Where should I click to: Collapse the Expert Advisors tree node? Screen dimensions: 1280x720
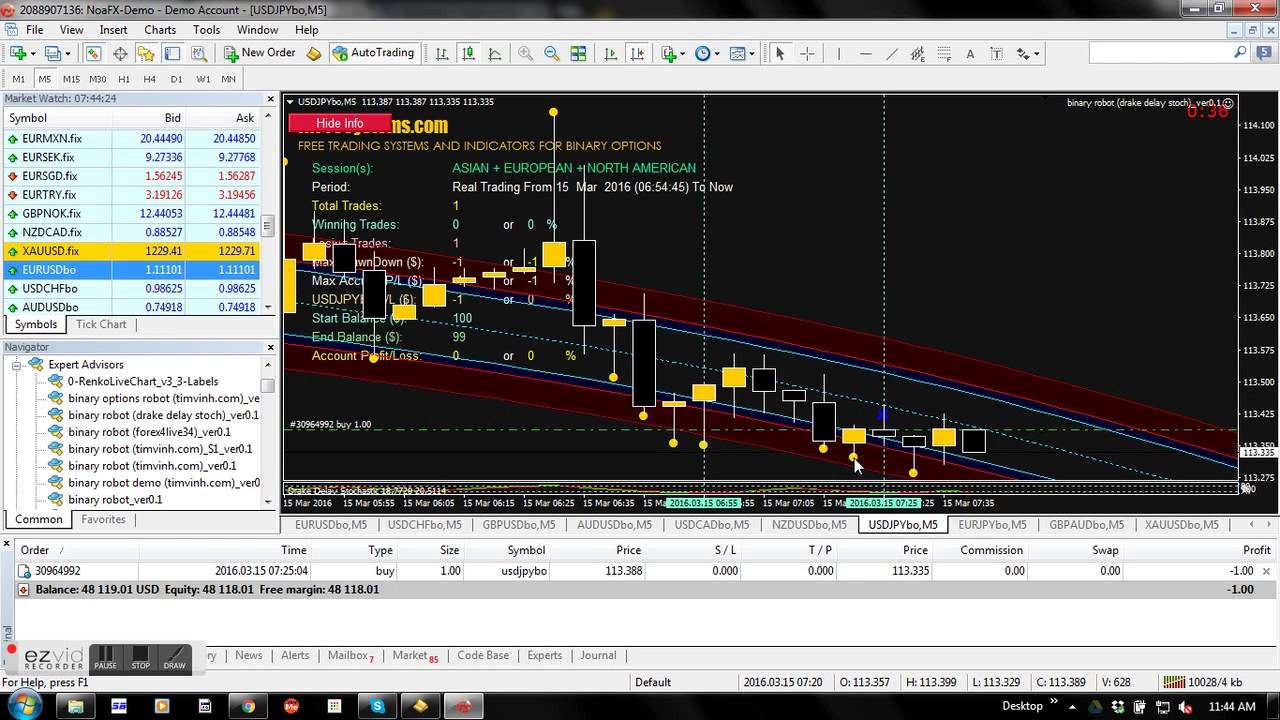17,365
